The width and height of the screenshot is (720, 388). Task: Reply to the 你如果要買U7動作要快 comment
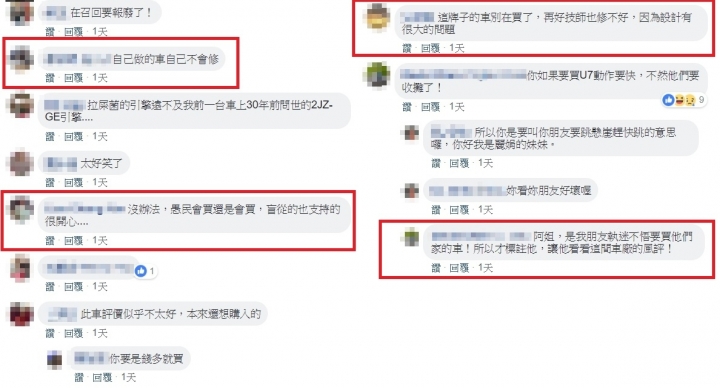(x=431, y=107)
